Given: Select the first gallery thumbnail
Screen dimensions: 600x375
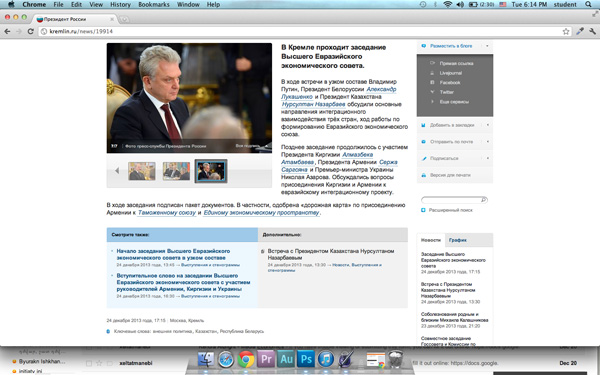Looking at the screenshot, I should (142, 171).
